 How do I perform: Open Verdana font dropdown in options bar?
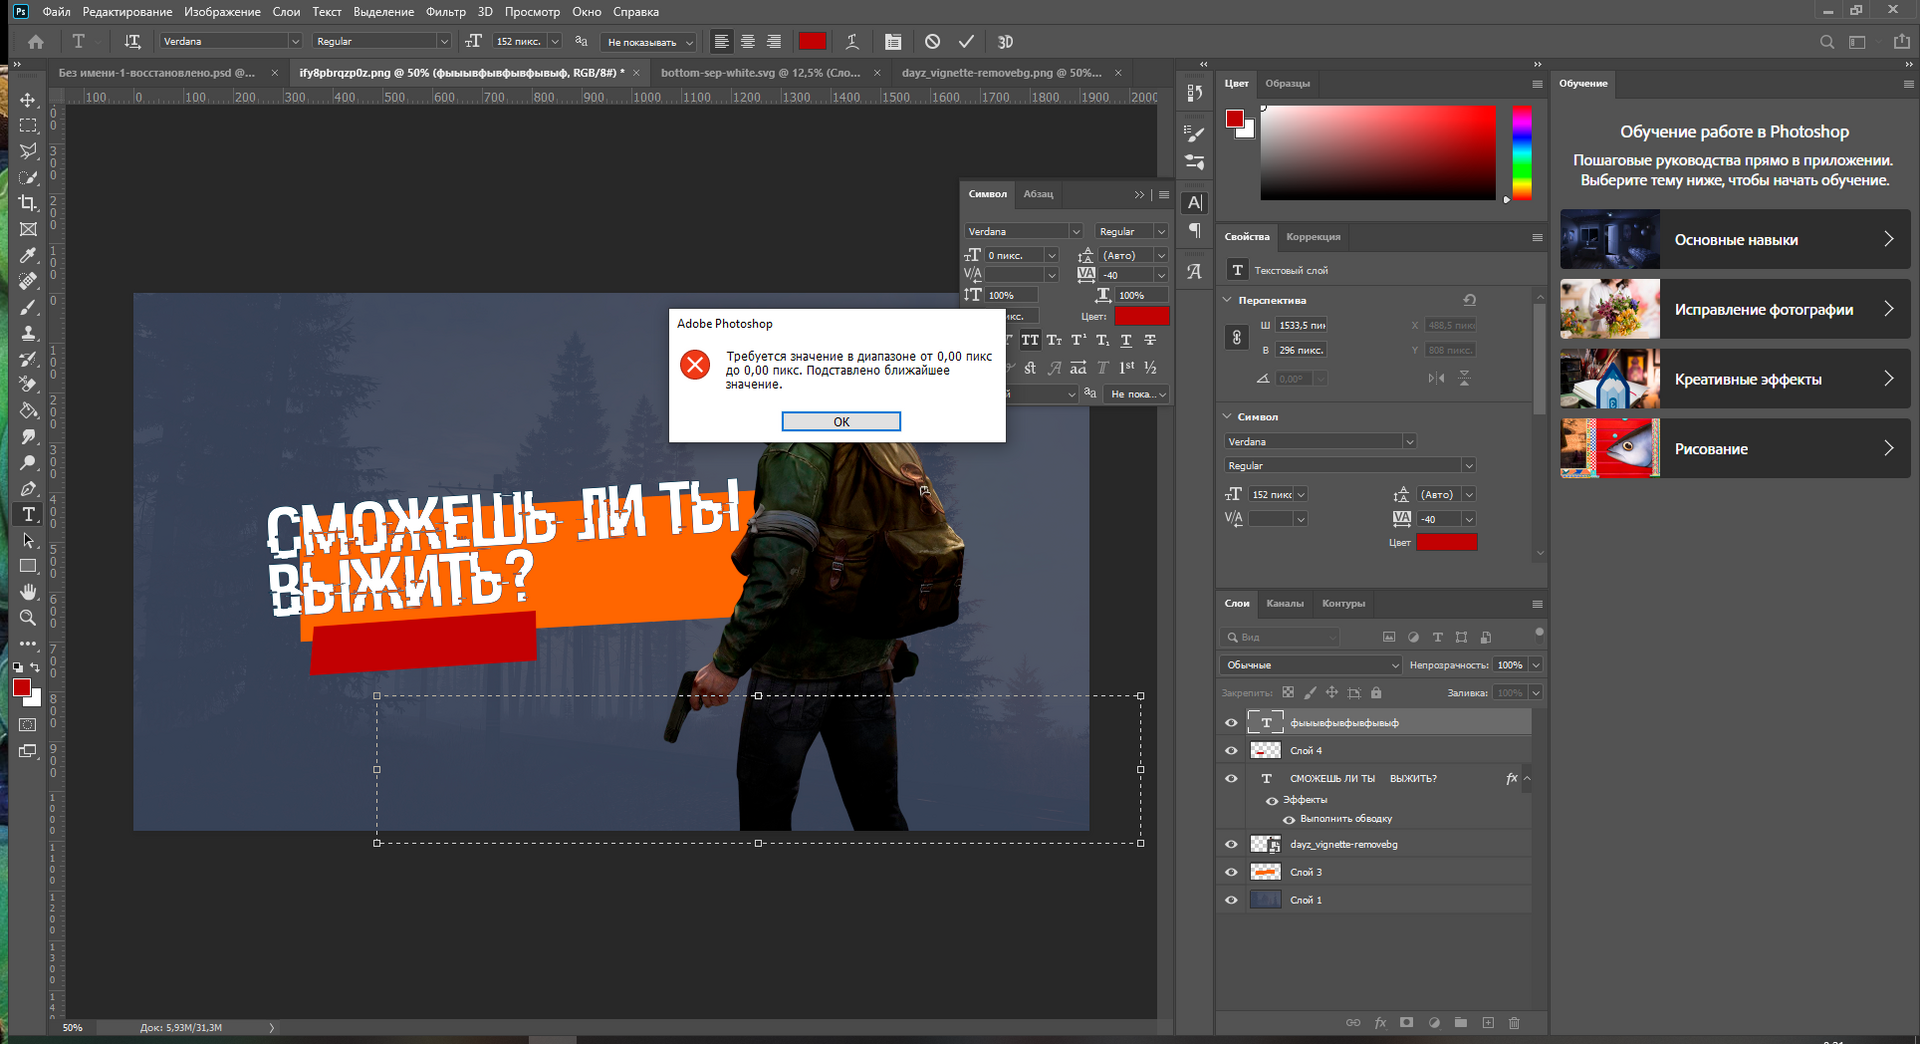click(x=295, y=41)
